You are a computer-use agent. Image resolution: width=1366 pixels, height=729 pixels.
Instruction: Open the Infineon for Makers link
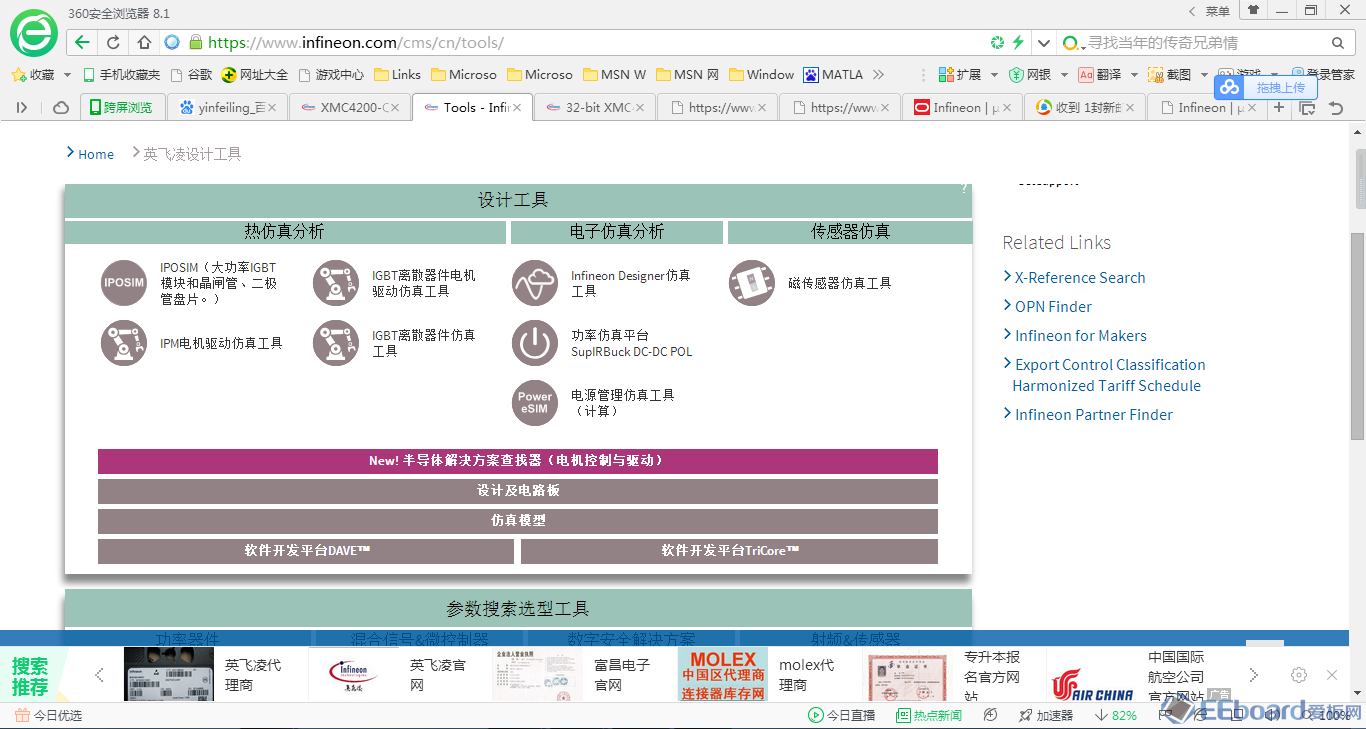(1081, 336)
